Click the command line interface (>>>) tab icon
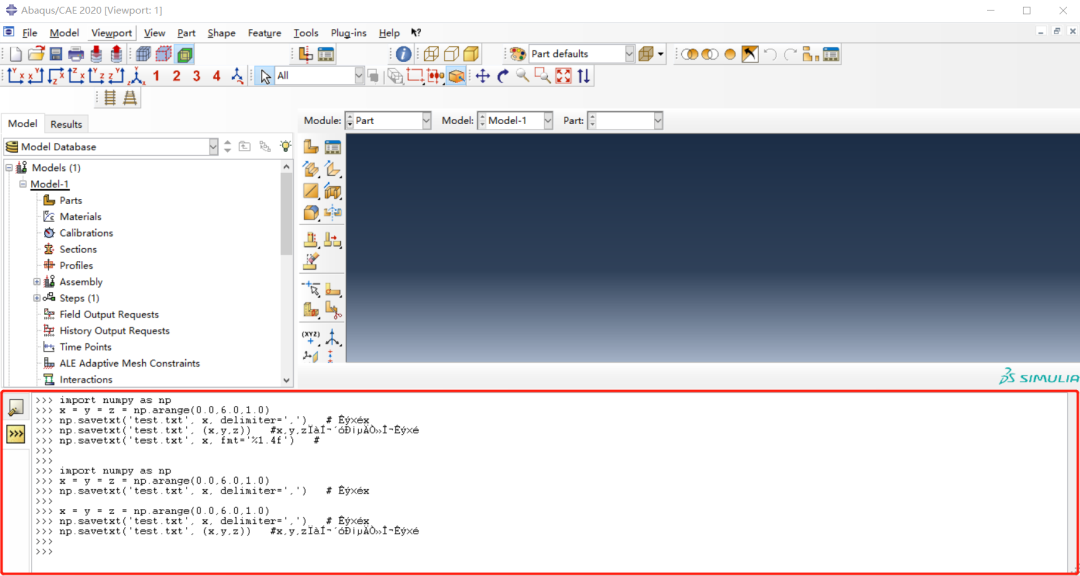The image size is (1080, 576). point(16,434)
